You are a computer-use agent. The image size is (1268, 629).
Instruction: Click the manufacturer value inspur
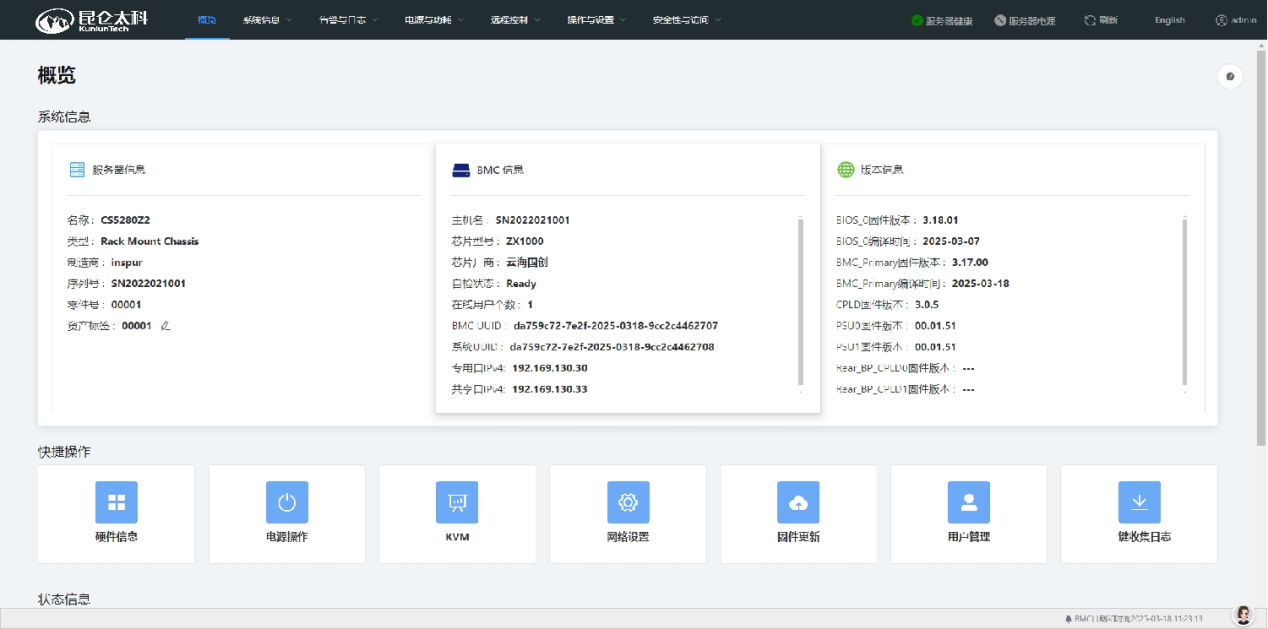(x=127, y=262)
